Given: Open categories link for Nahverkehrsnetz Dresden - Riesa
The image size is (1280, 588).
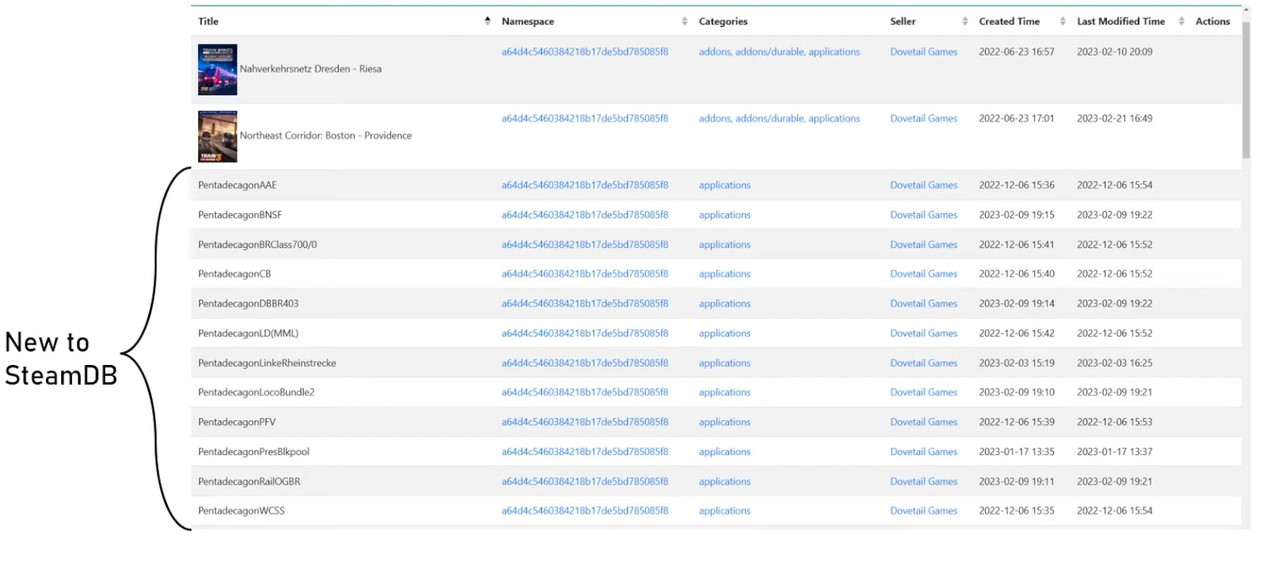Looking at the screenshot, I should (x=779, y=52).
